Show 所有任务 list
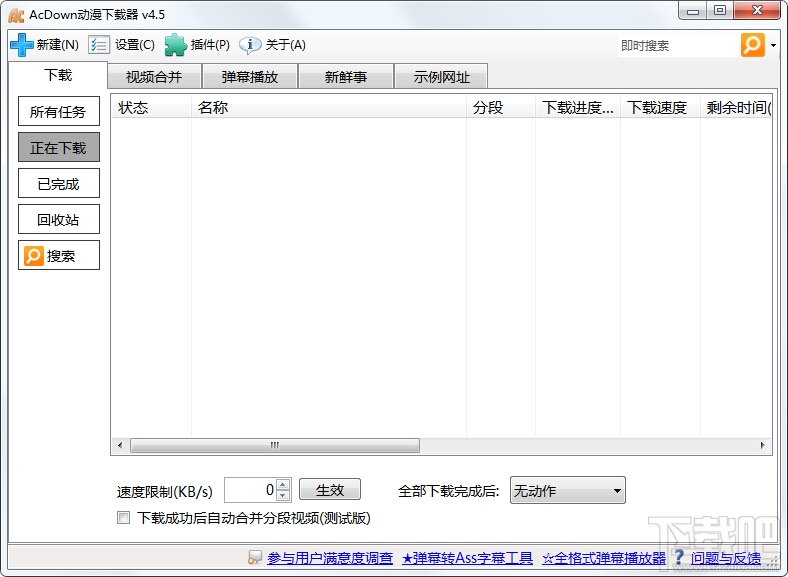 59,111
